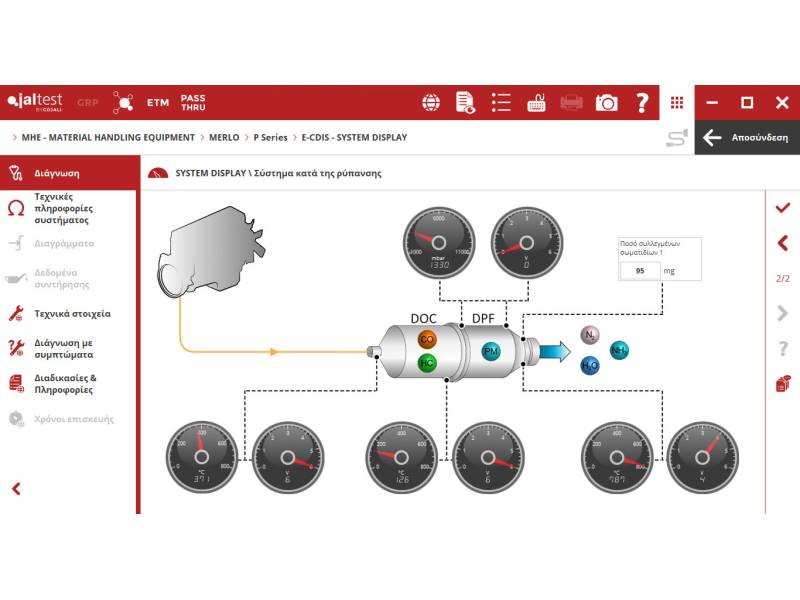
Task: Collapse the left sidebar with bottom arrow
Action: (16, 489)
